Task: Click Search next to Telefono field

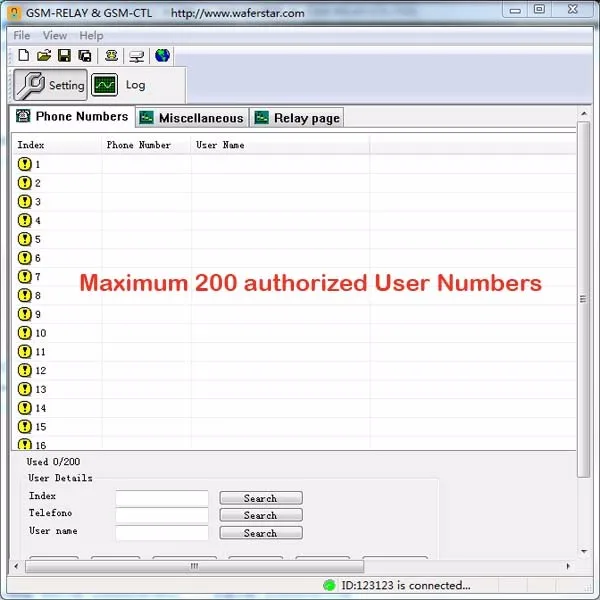Action: coord(261,515)
